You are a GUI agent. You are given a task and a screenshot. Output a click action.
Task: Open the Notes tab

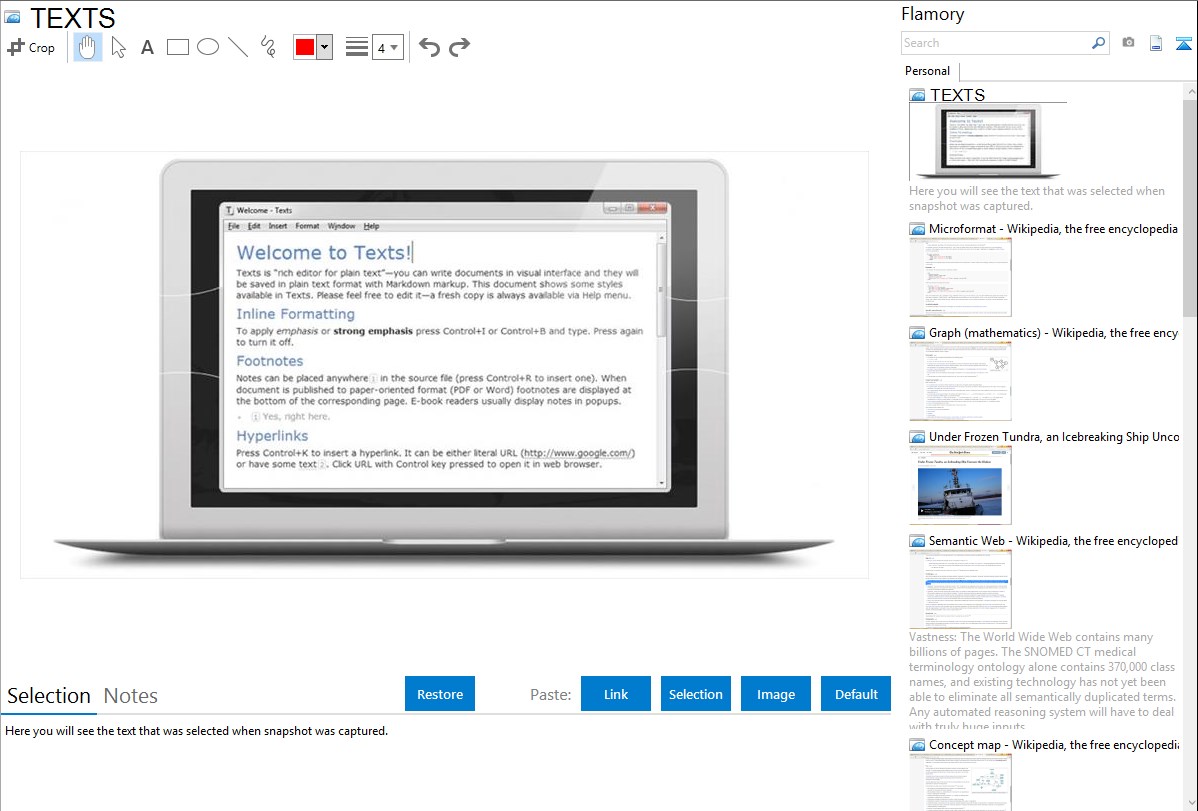[131, 696]
